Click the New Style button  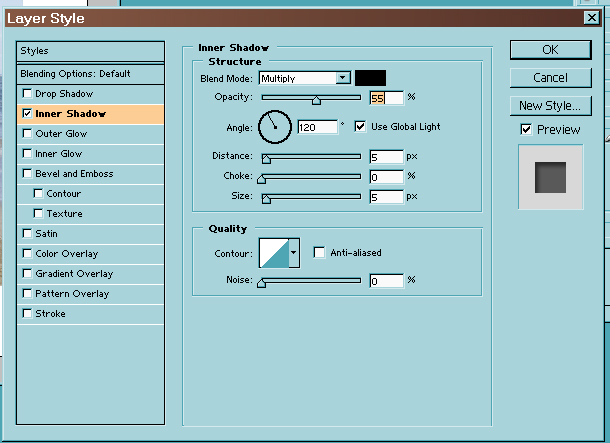pos(550,106)
